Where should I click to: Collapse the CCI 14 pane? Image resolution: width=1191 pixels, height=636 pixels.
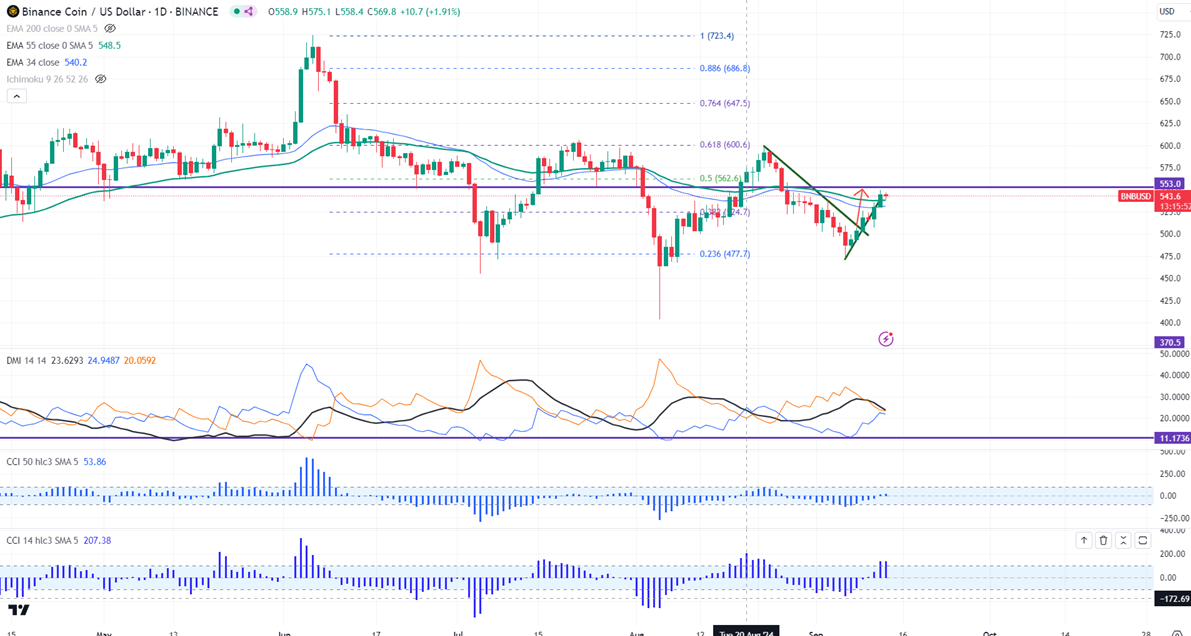1123,540
